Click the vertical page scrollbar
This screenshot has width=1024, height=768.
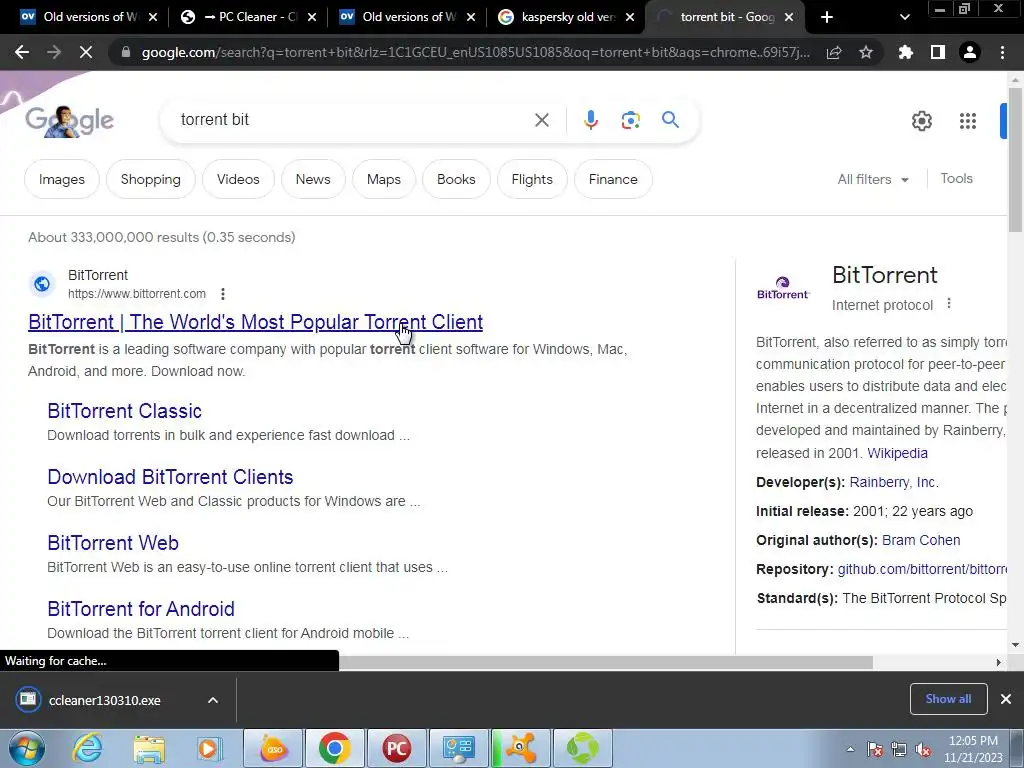tap(1015, 160)
